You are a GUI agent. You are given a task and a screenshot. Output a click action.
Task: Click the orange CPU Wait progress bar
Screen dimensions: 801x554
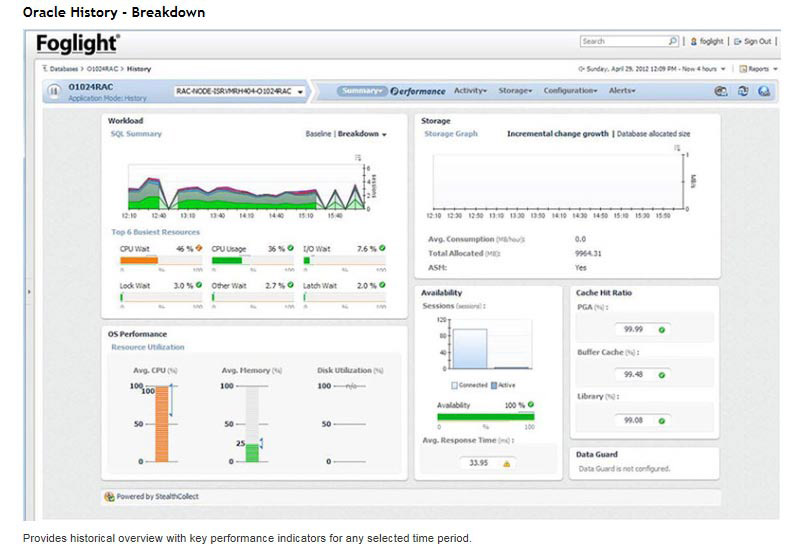[x=139, y=261]
